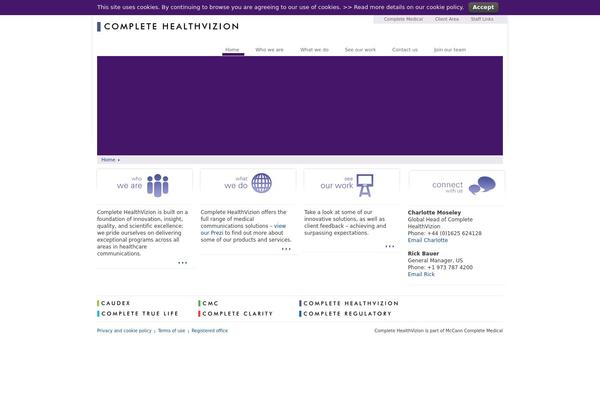Open the Client Area top link
Viewport: 600px width, 400px height.
[x=447, y=19]
